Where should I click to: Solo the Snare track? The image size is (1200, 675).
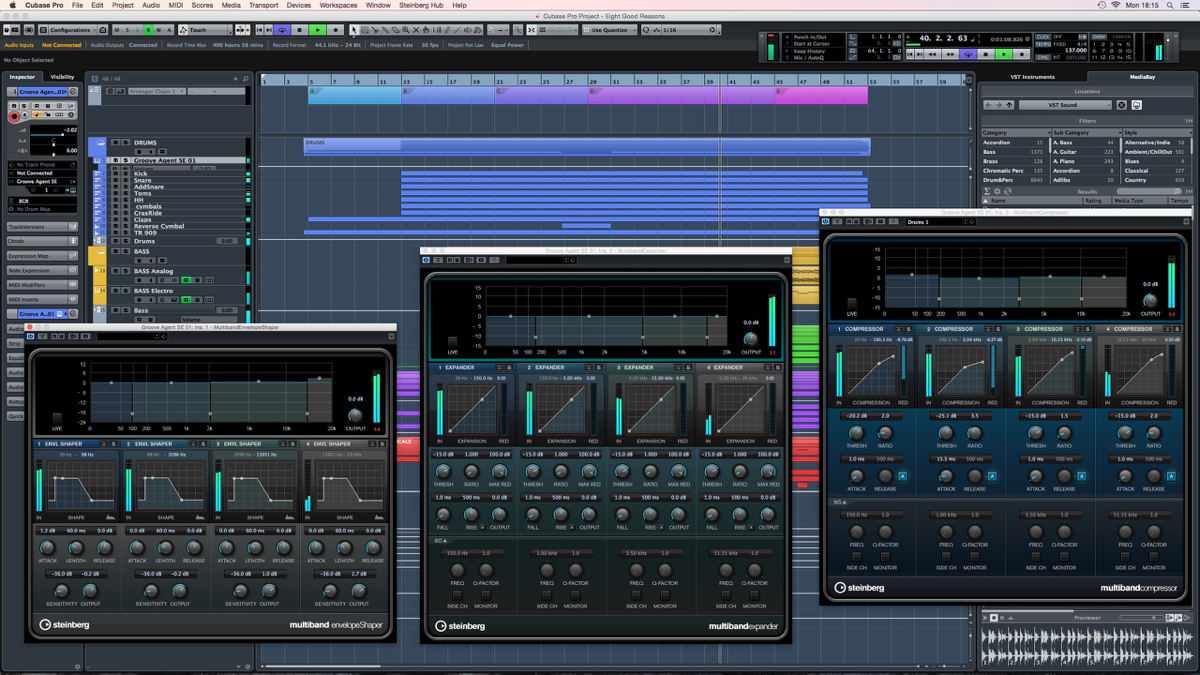point(124,180)
